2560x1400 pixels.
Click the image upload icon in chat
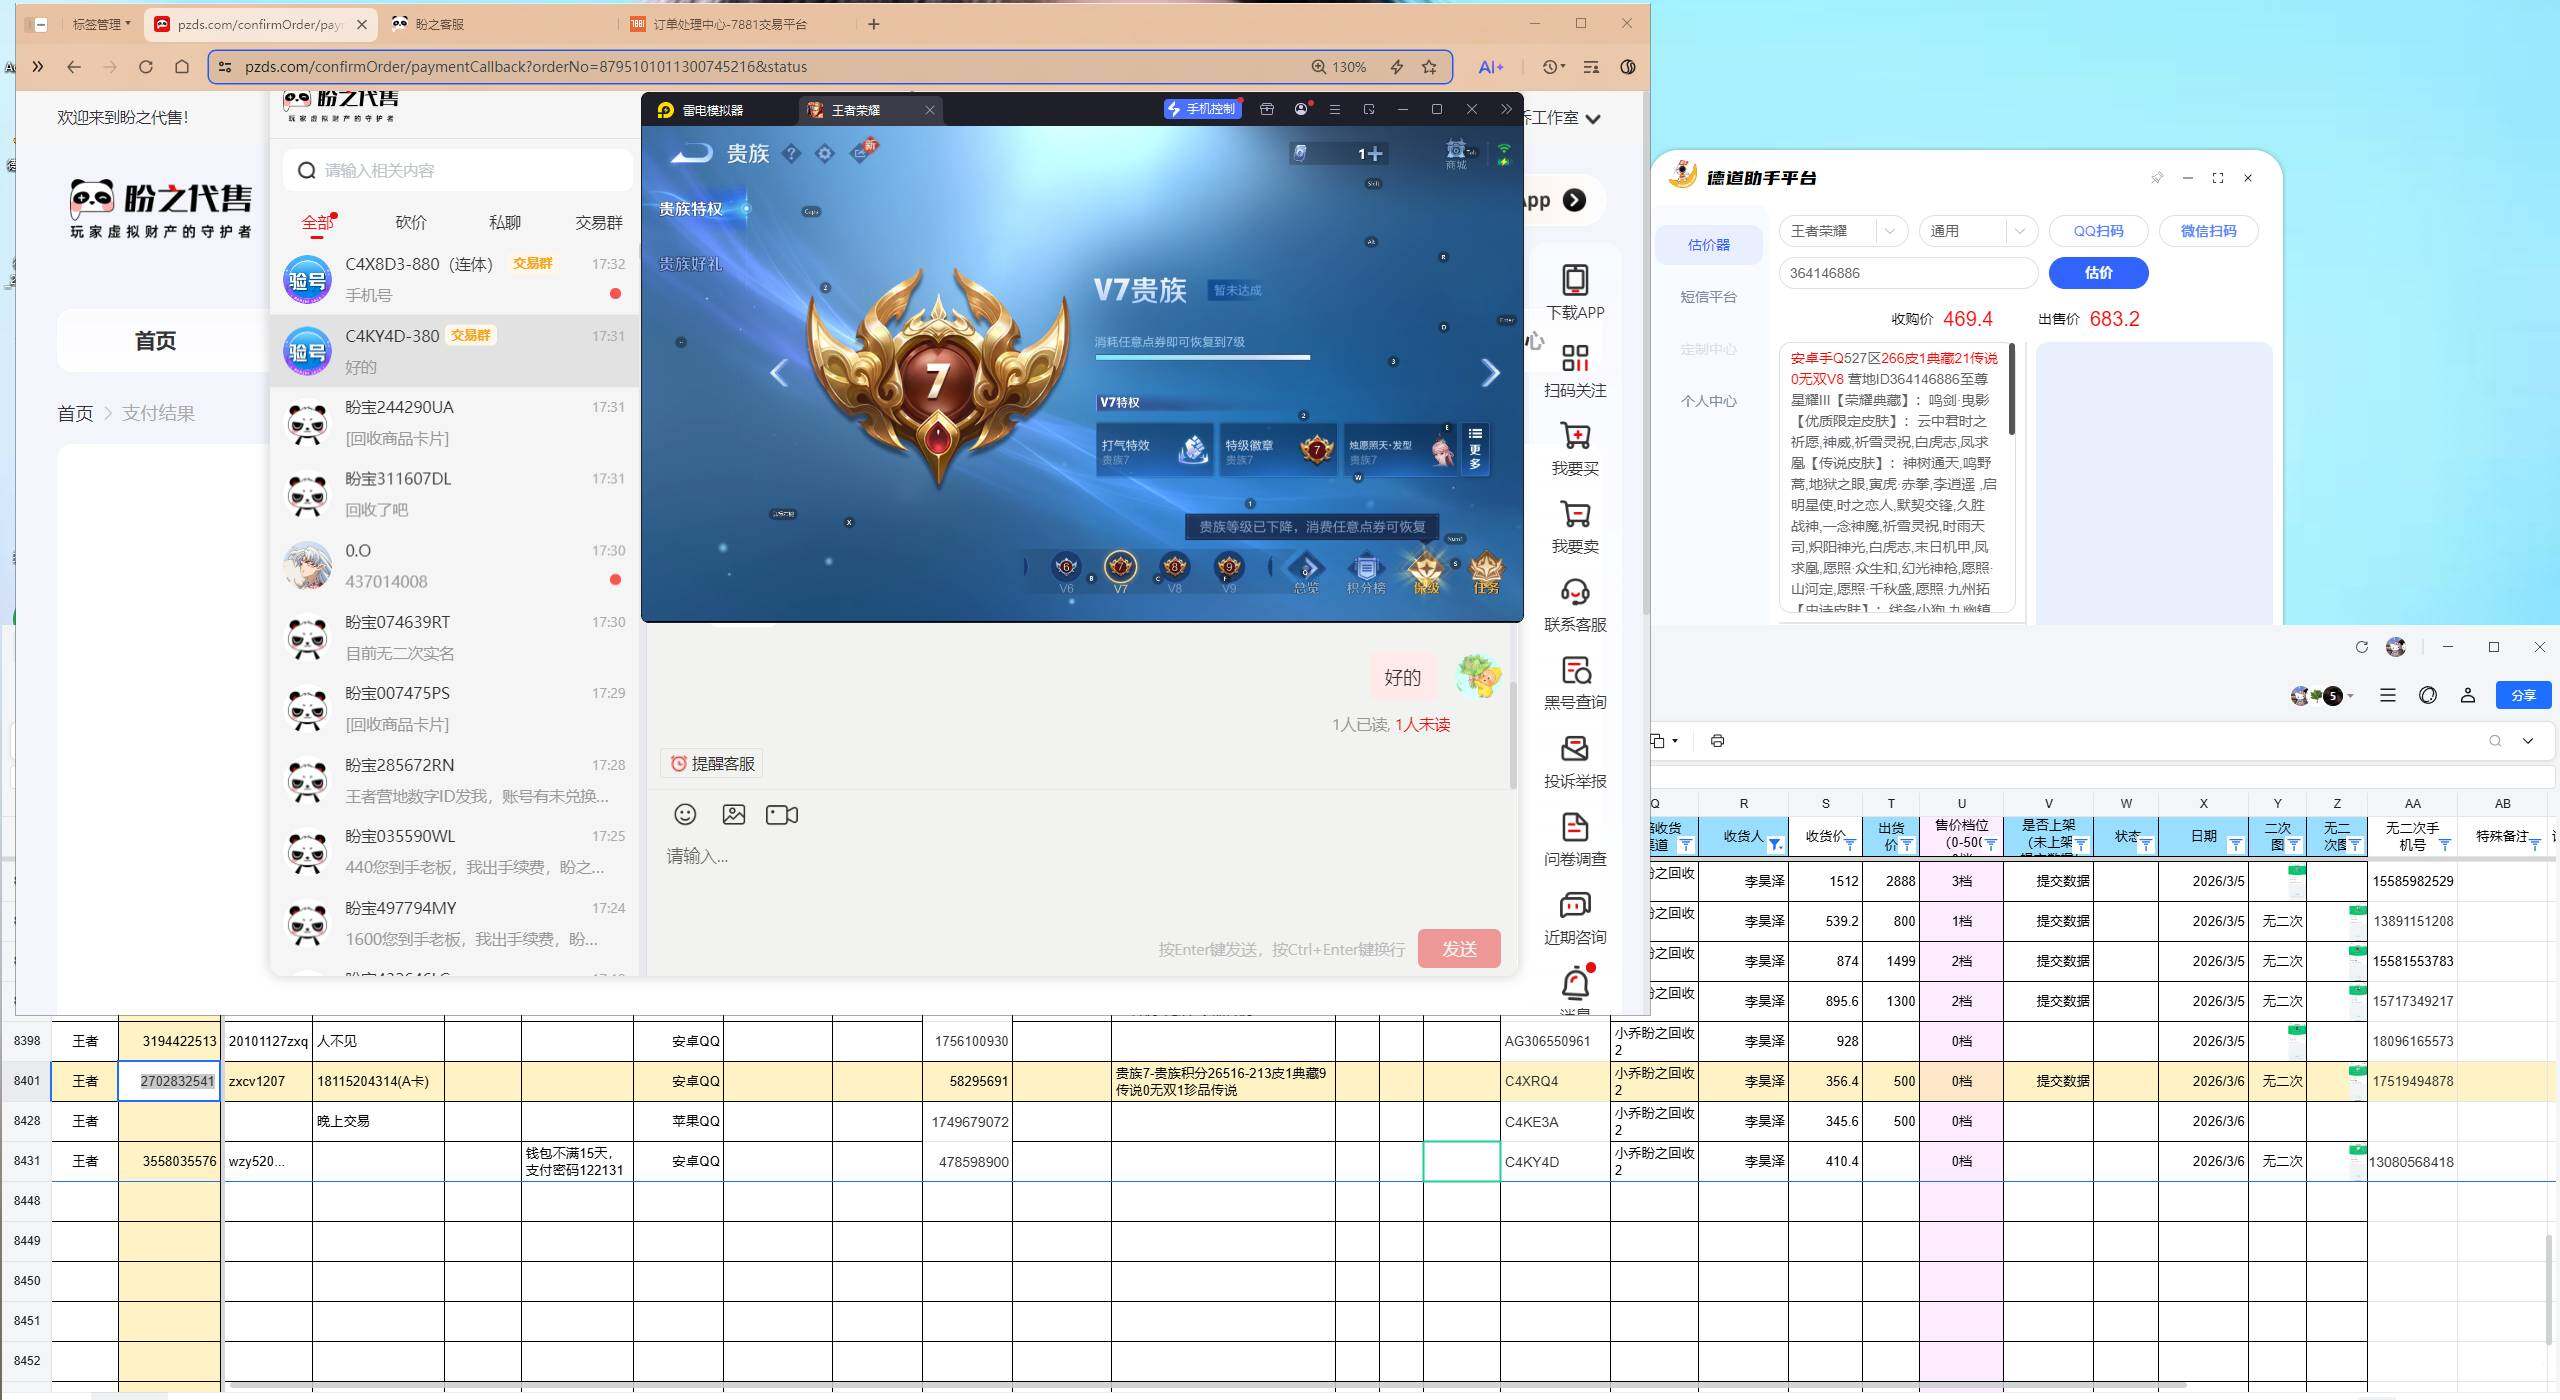pyautogui.click(x=733, y=814)
